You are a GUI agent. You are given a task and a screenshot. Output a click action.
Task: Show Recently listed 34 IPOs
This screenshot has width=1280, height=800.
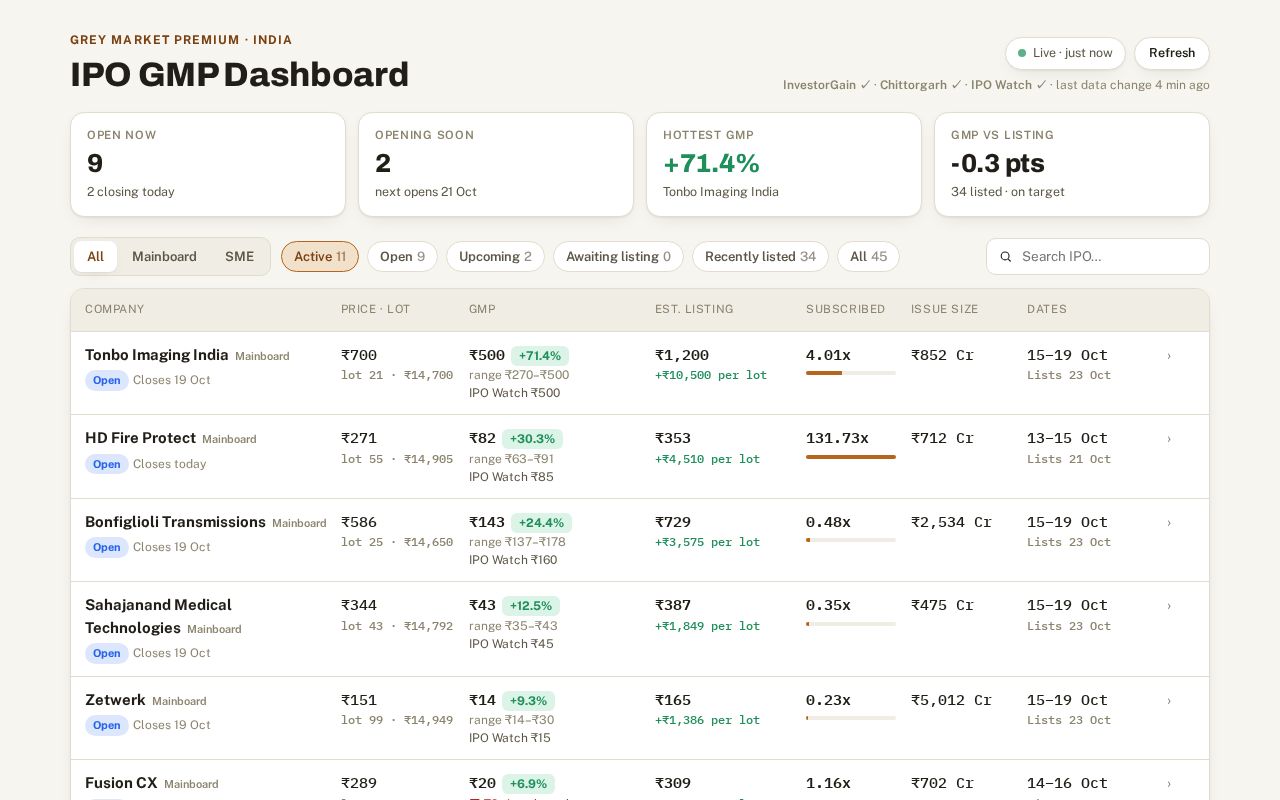(x=760, y=256)
